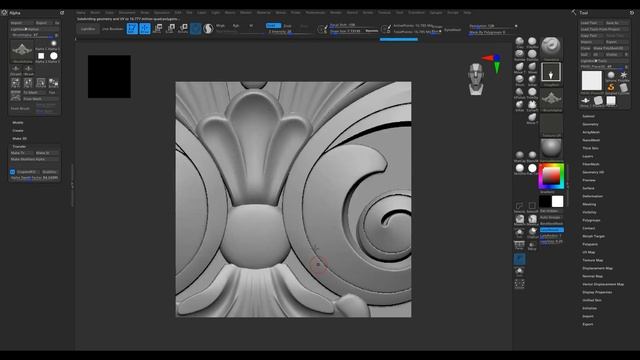
Task: Click the Flip H alpha icon
Action: [x=16, y=83]
